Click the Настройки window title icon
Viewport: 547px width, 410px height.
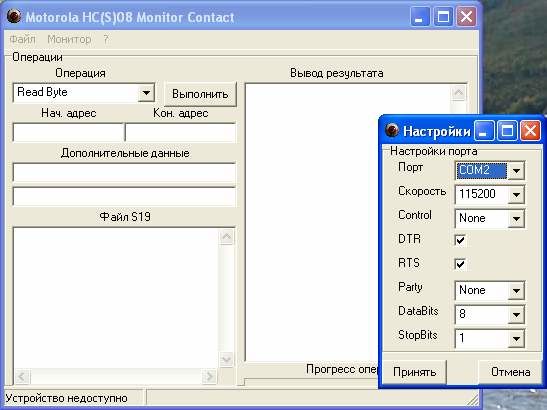pyautogui.click(x=392, y=130)
